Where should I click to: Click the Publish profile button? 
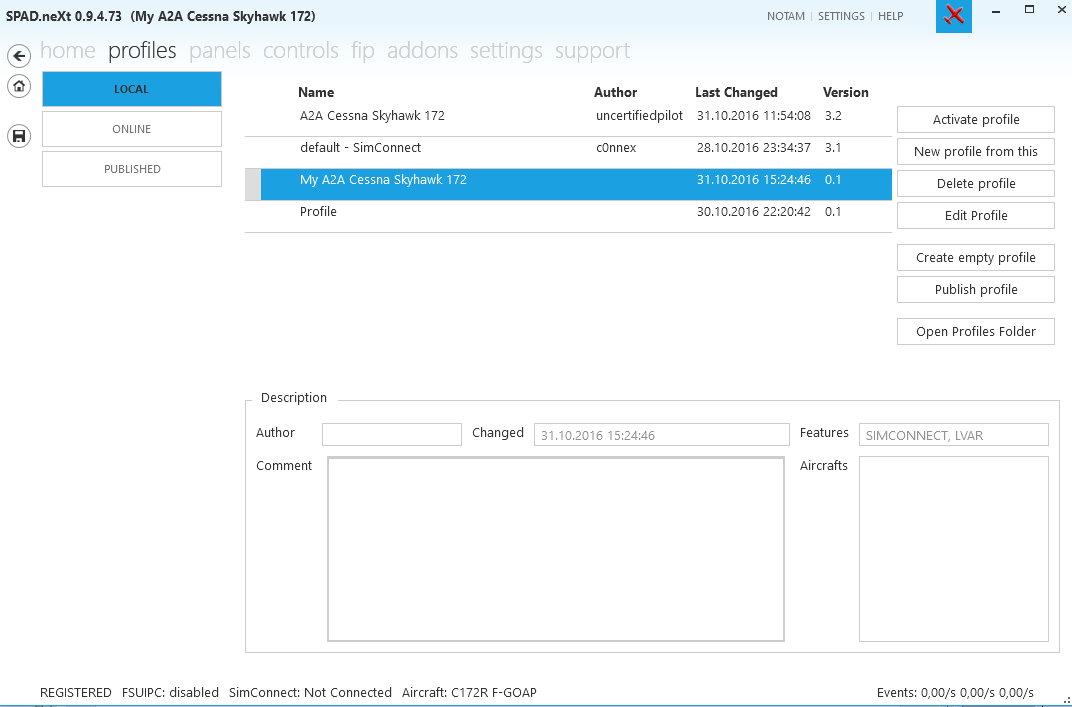(x=975, y=290)
